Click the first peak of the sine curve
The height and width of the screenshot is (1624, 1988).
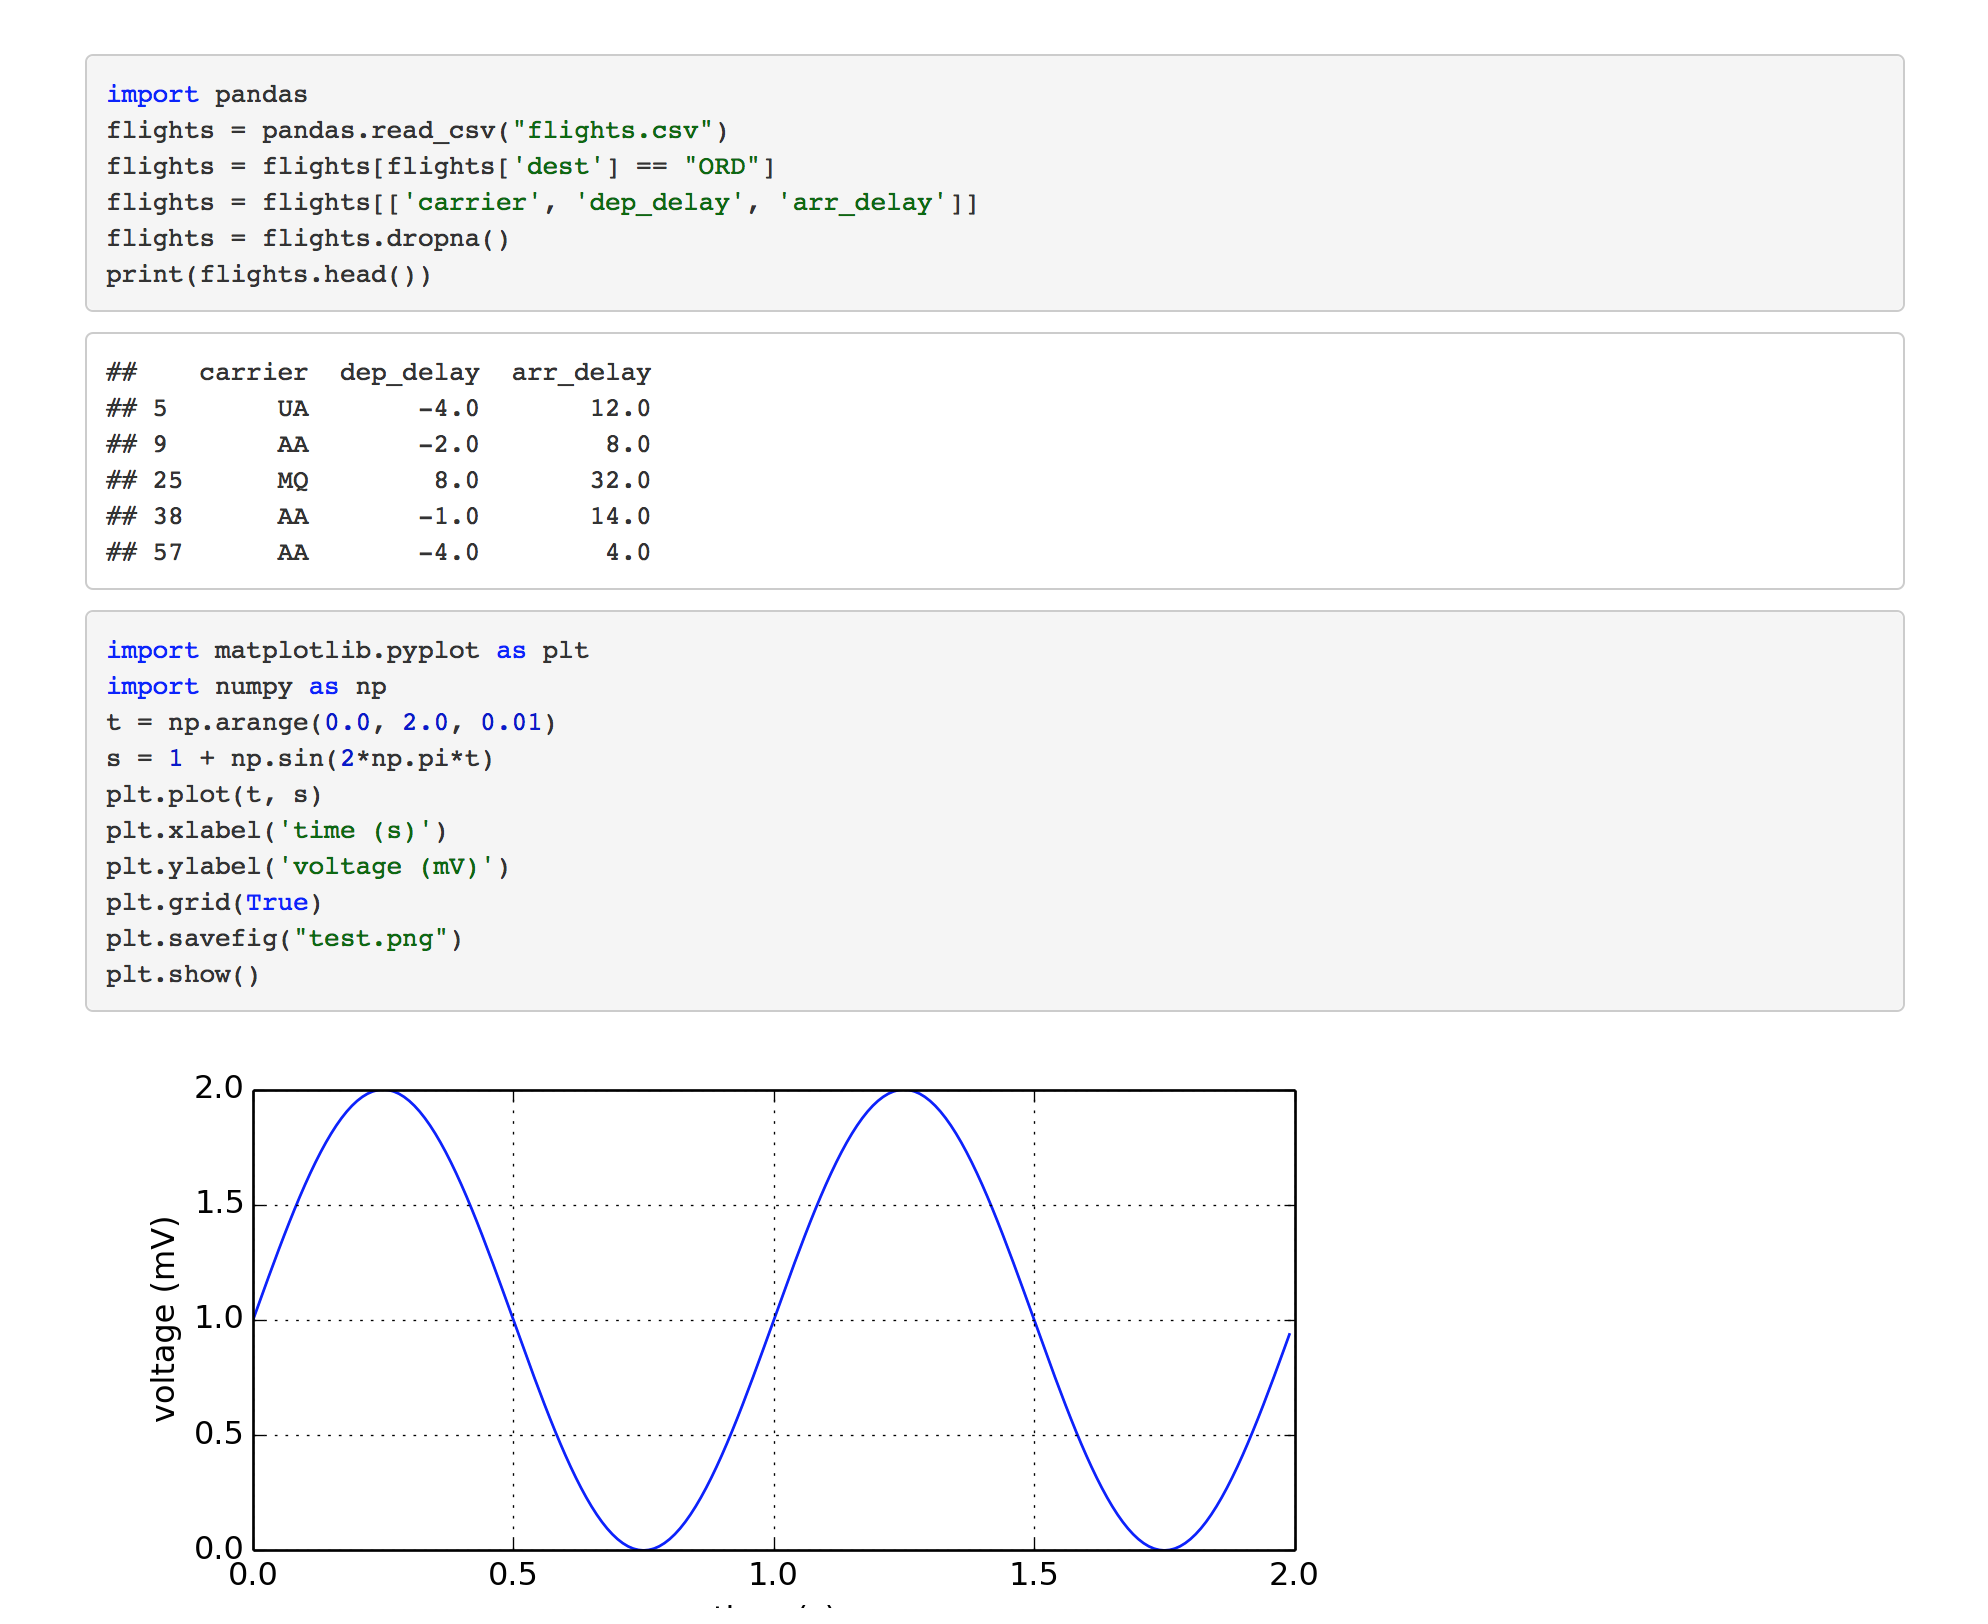pyautogui.click(x=383, y=1091)
